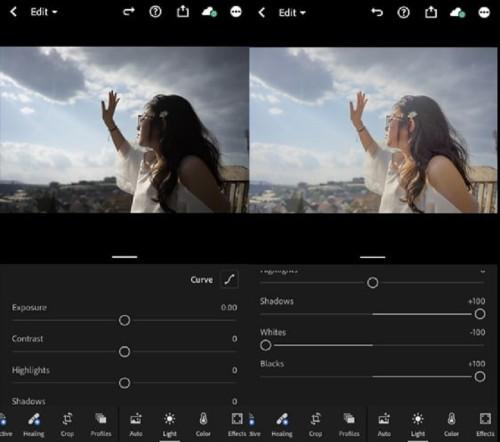This screenshot has height=442, width=500.
Task: Tap cloud sync icon in right screen
Action: tap(457, 13)
